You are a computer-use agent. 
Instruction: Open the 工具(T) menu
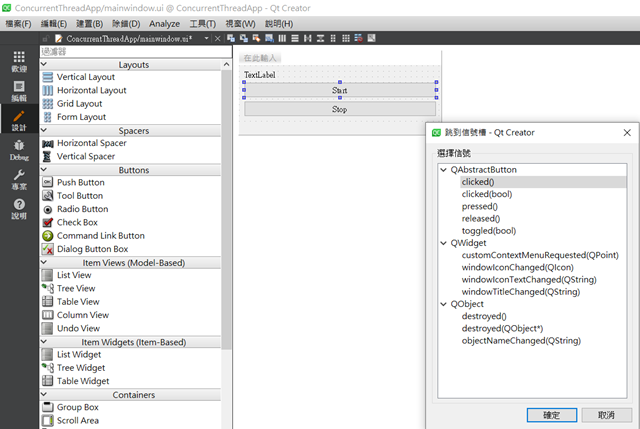(x=203, y=24)
